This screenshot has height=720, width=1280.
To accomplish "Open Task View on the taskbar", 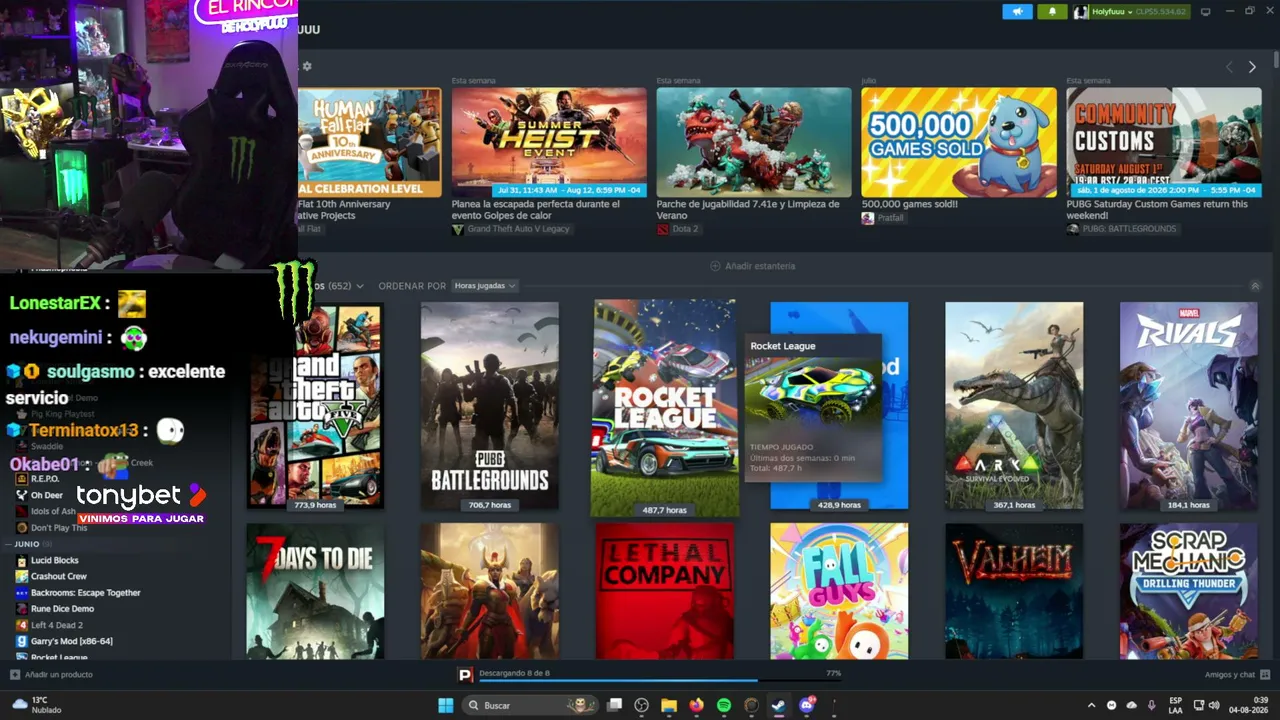I will [x=615, y=705].
